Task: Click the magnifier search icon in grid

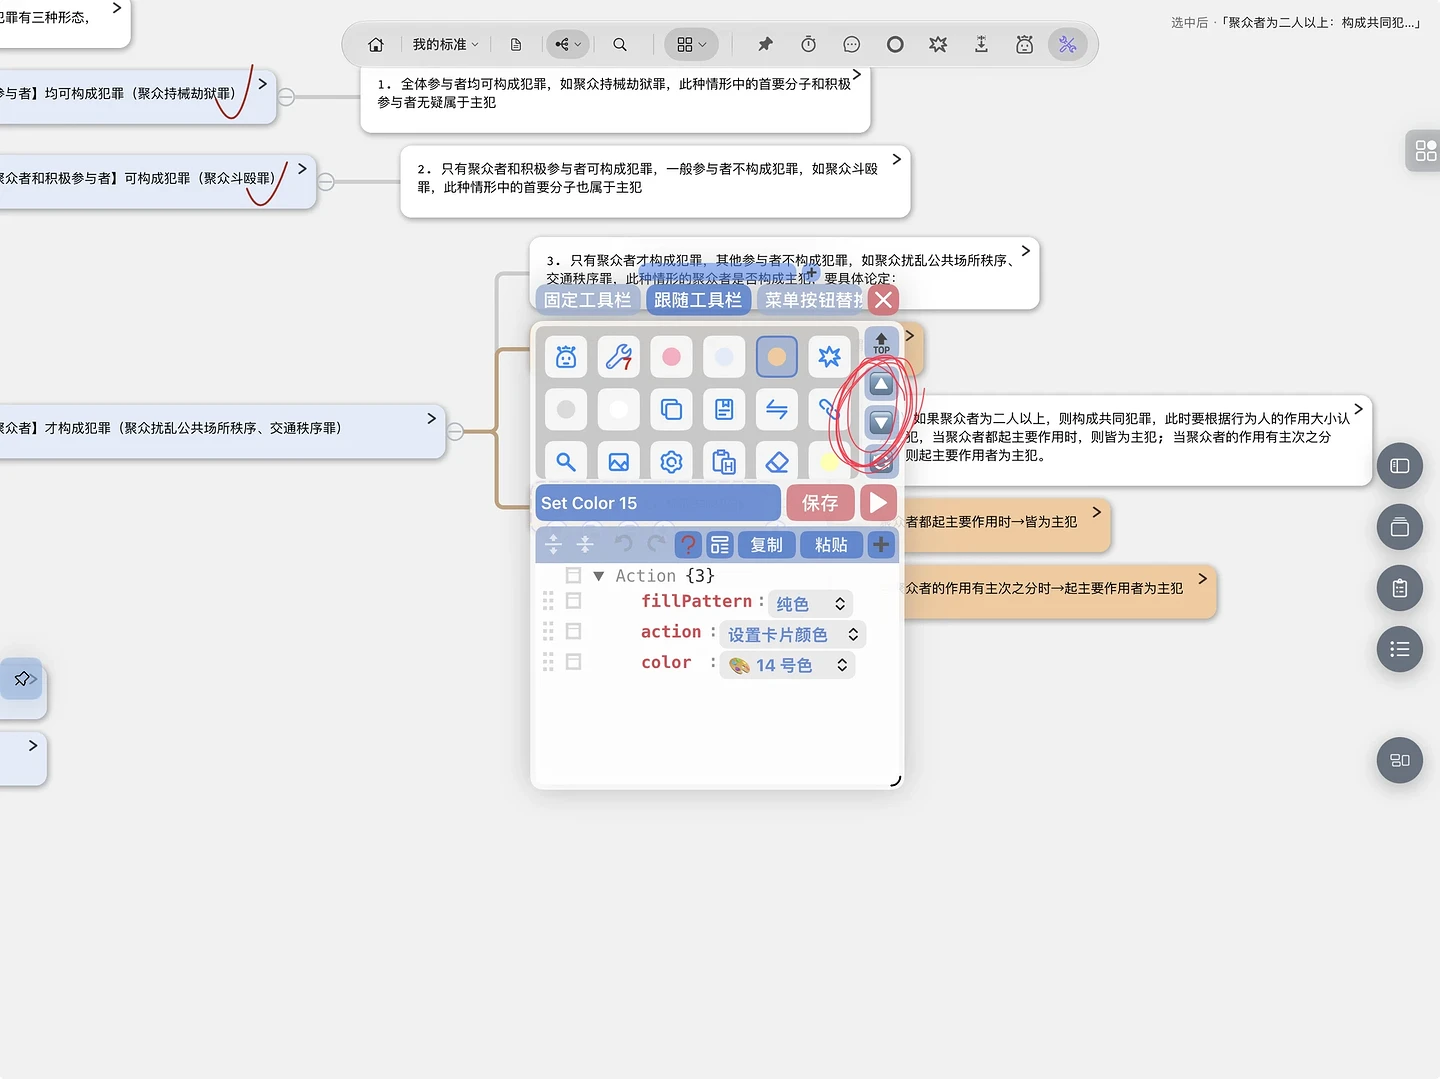Action: tap(566, 461)
